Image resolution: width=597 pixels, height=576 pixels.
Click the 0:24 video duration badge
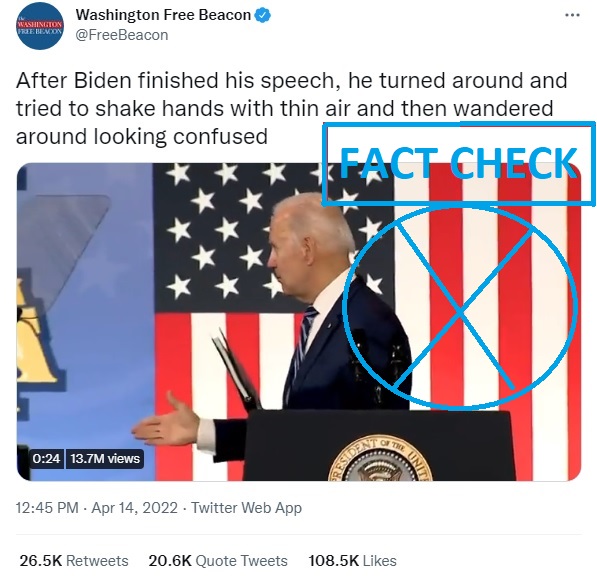pyautogui.click(x=46, y=458)
